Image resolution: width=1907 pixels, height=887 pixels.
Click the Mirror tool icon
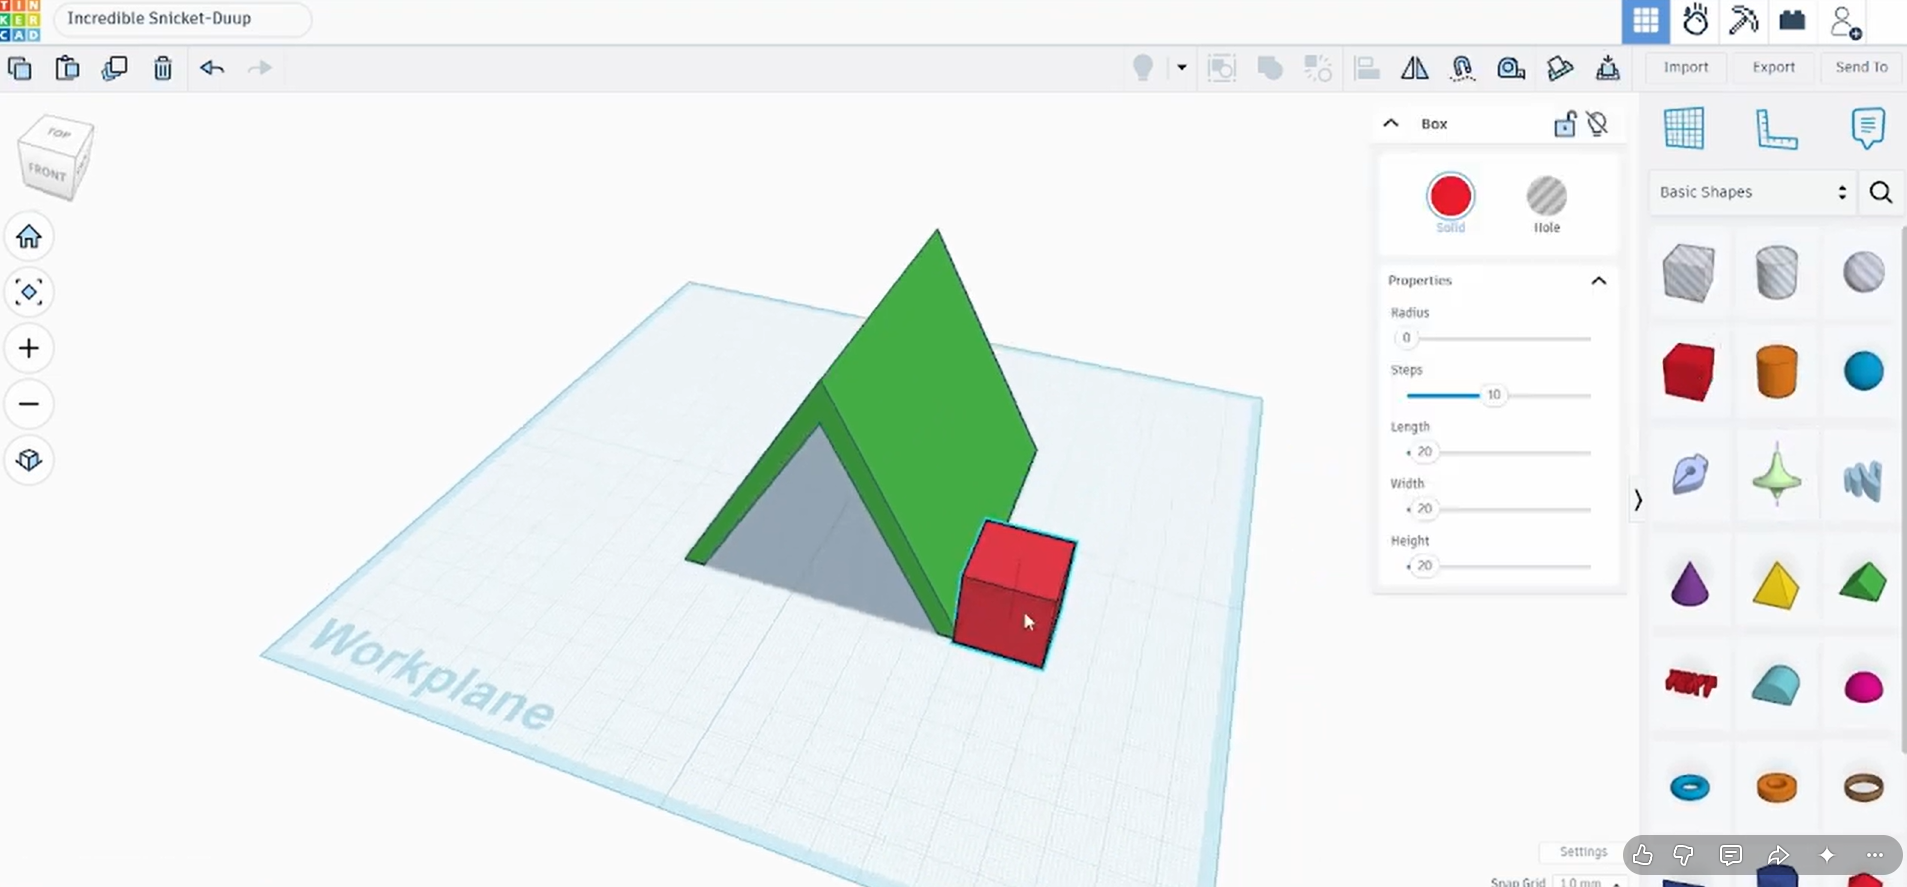point(1414,68)
